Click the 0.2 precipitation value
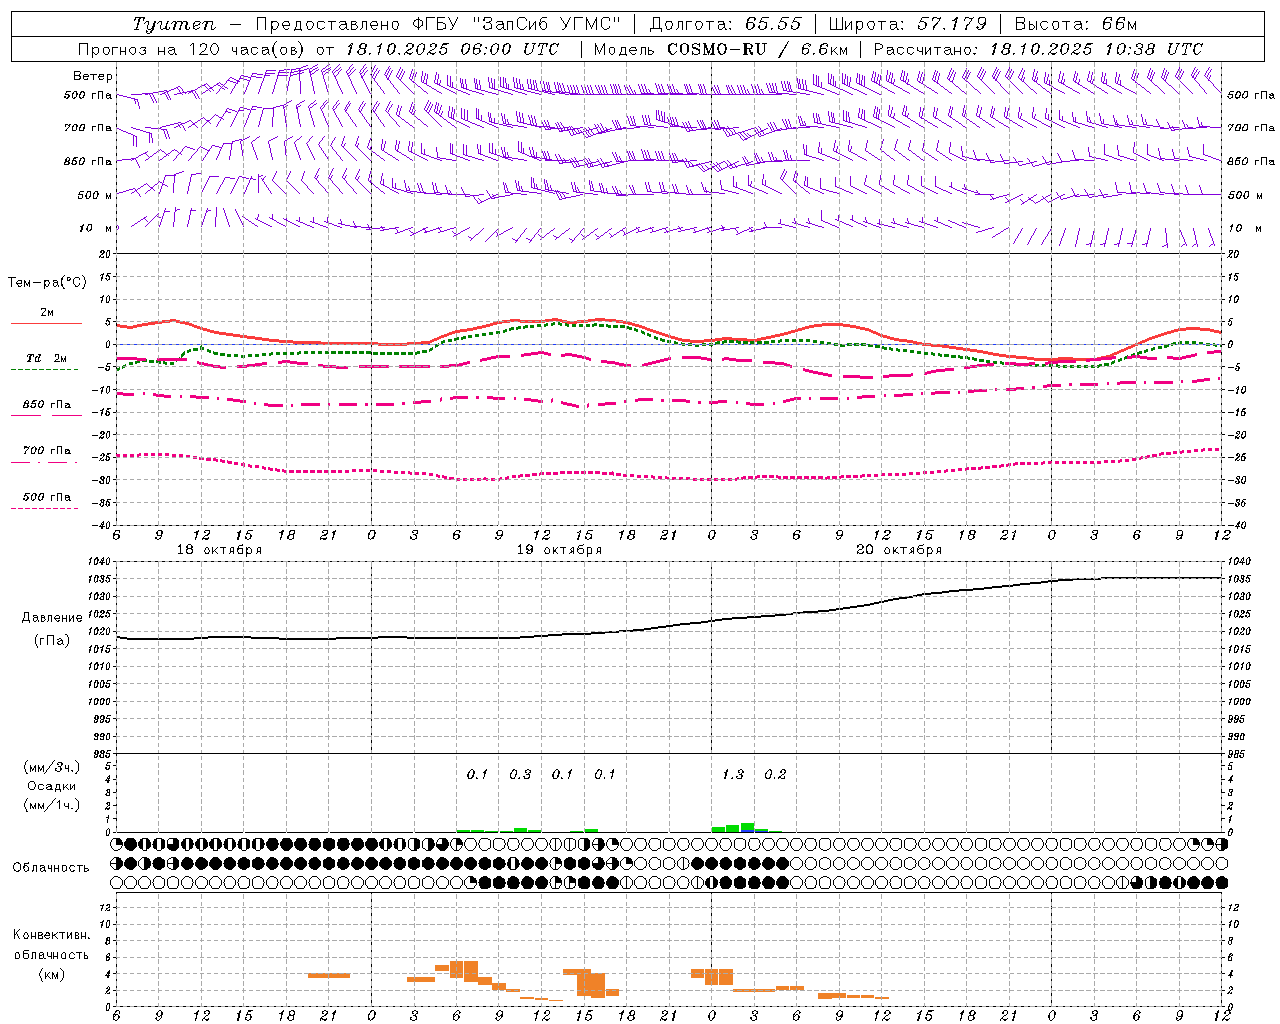The height and width of the screenshot is (1024, 1280). [x=775, y=775]
